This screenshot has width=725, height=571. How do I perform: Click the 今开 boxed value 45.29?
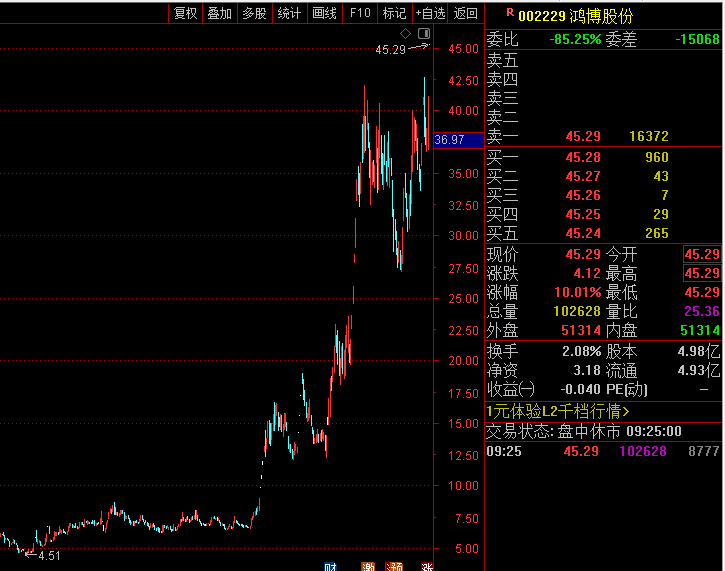[x=702, y=254]
